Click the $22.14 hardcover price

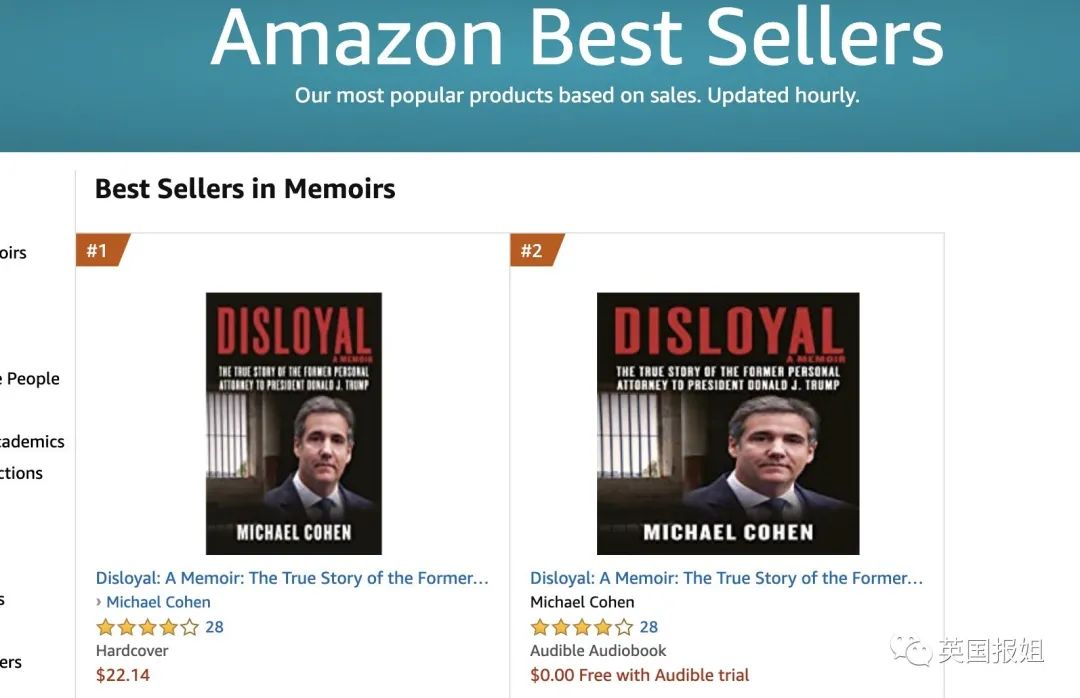point(123,675)
